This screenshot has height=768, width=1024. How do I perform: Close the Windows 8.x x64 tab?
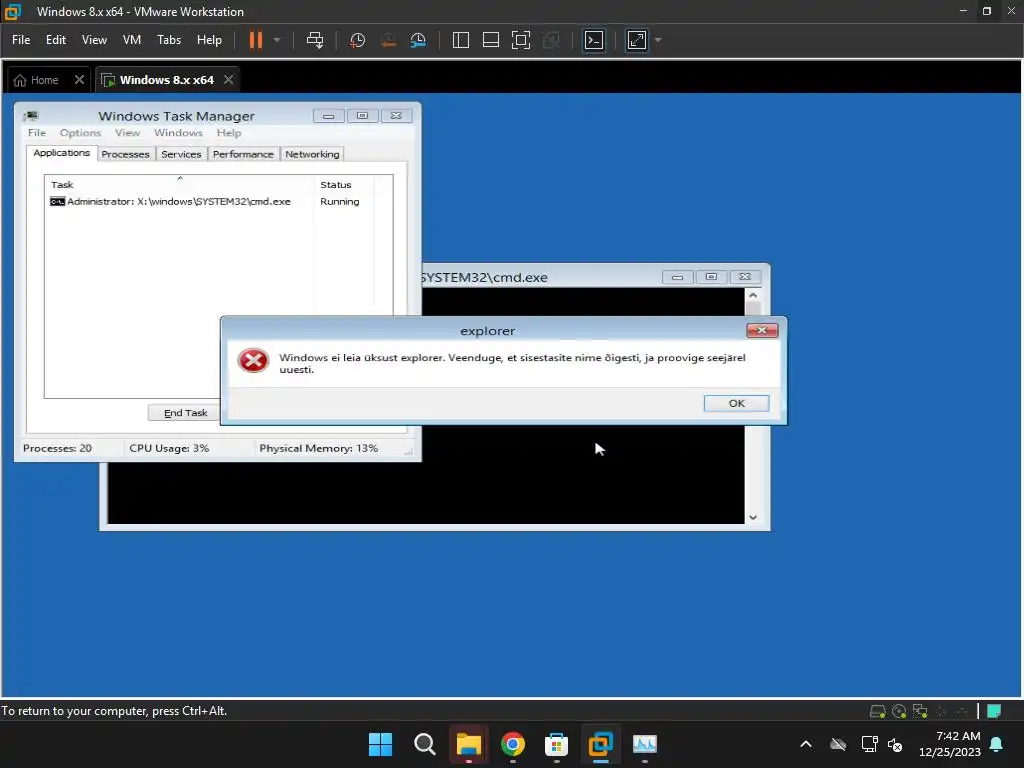point(229,80)
